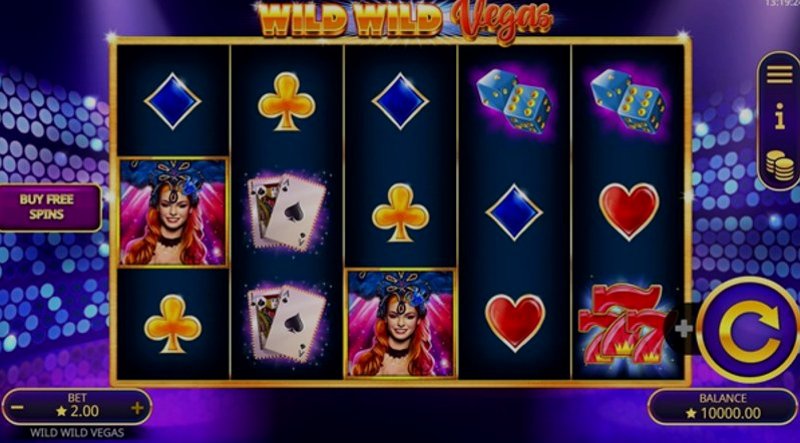Open the info 'i' paytable icon
Image resolution: width=800 pixels, height=443 pixels.
coord(779,116)
